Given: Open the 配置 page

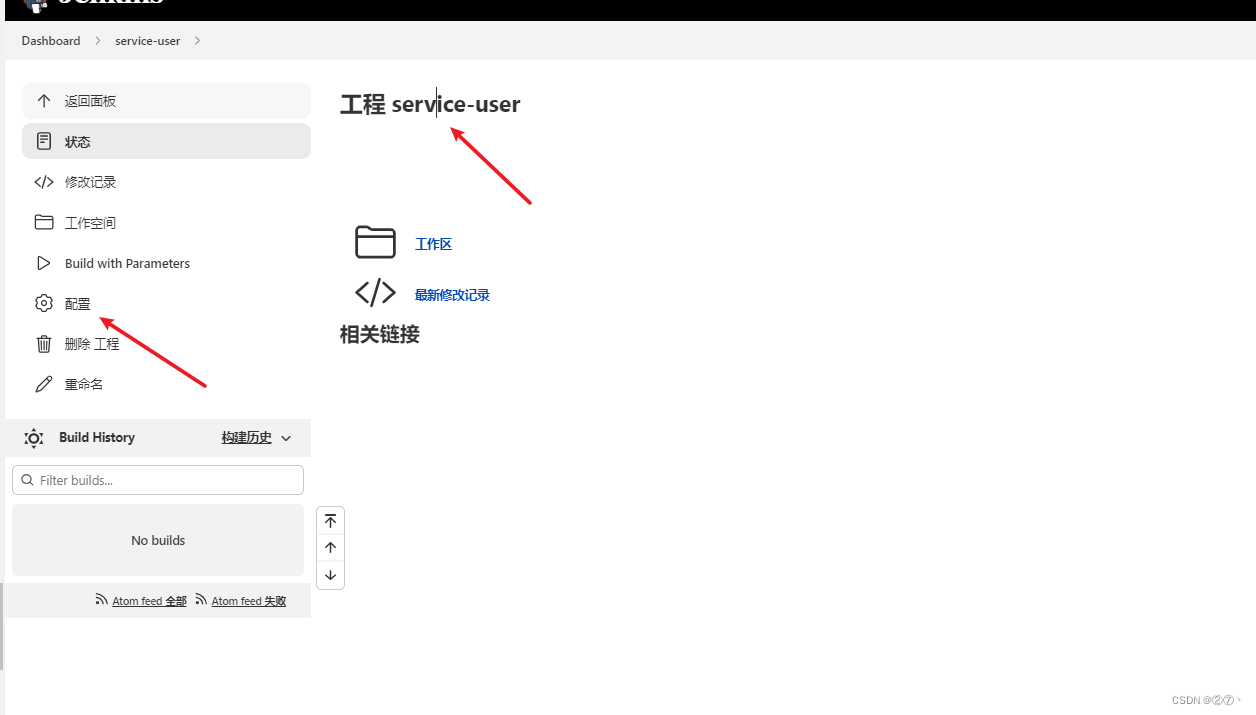Looking at the screenshot, I should pos(166,303).
